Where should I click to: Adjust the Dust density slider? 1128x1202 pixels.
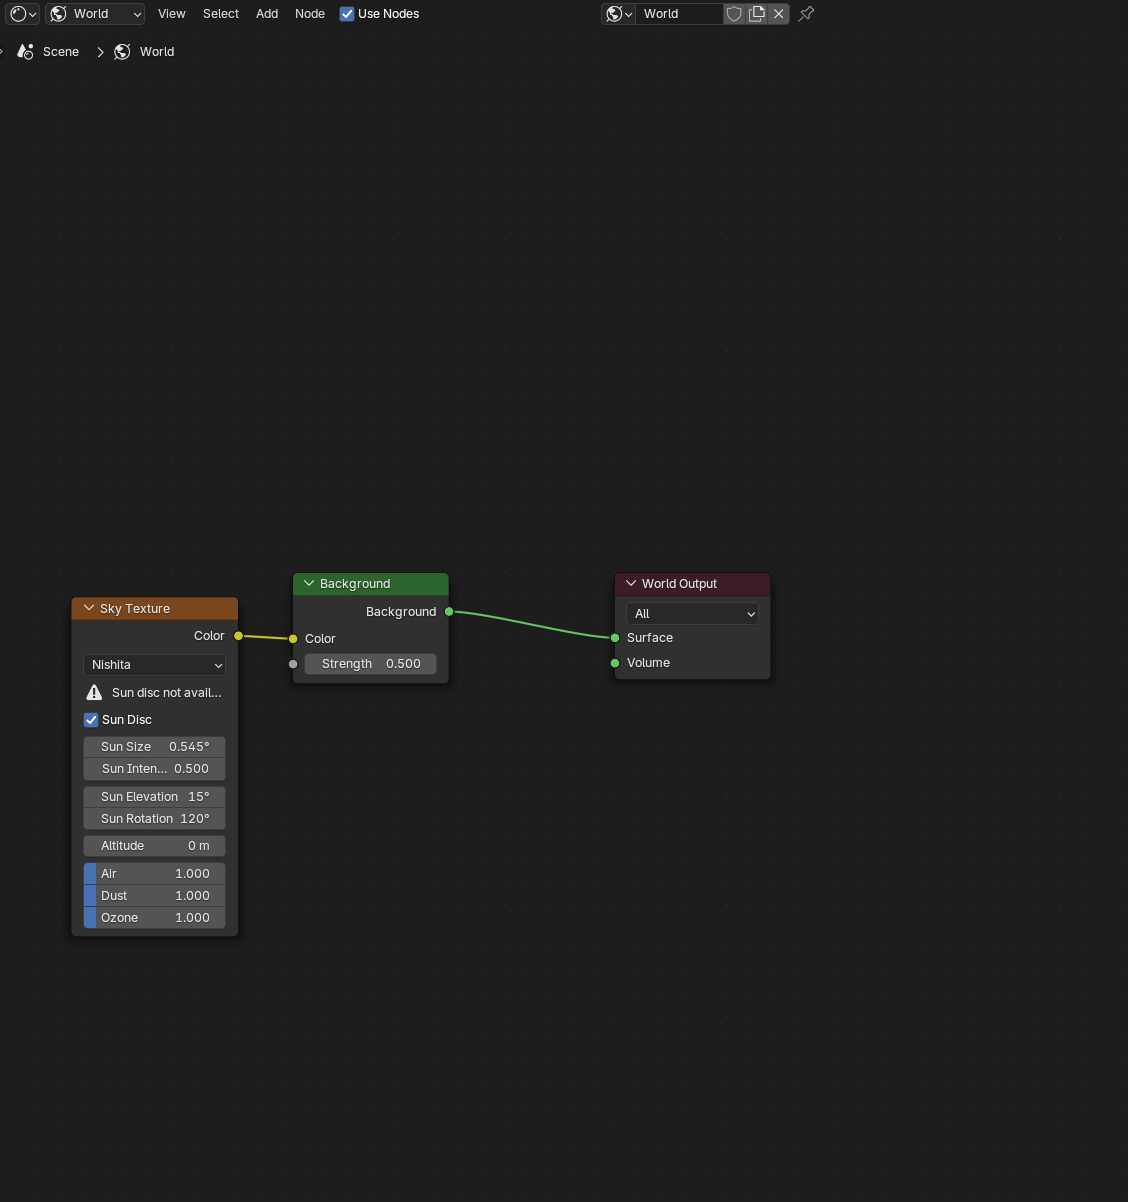coord(155,896)
